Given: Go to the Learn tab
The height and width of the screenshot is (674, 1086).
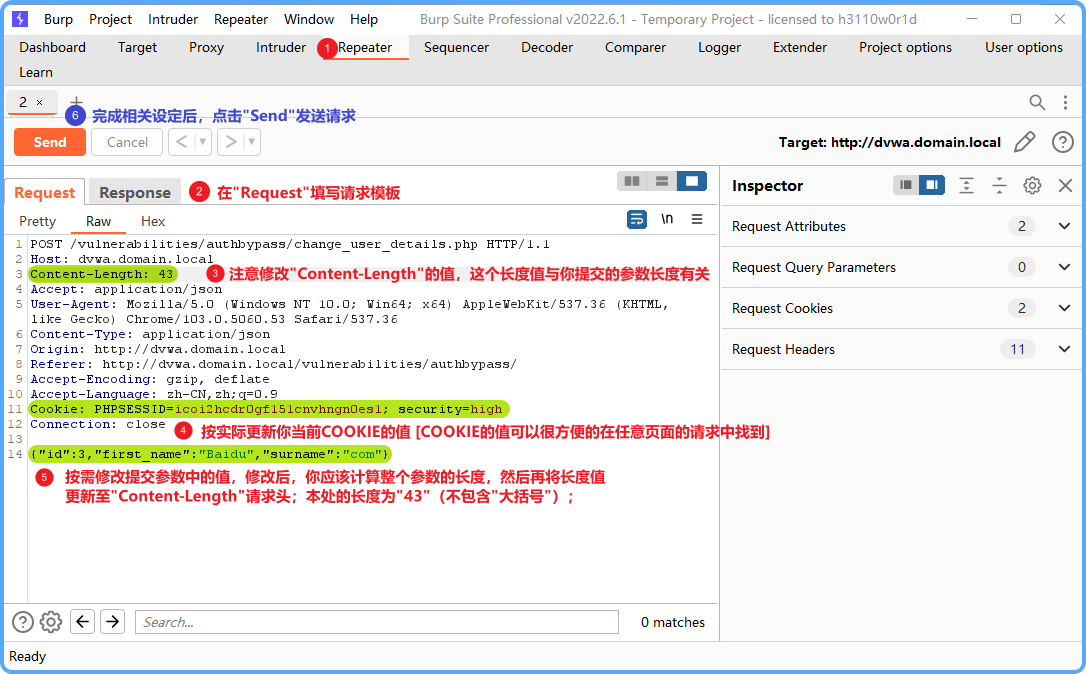Looking at the screenshot, I should (x=36, y=72).
